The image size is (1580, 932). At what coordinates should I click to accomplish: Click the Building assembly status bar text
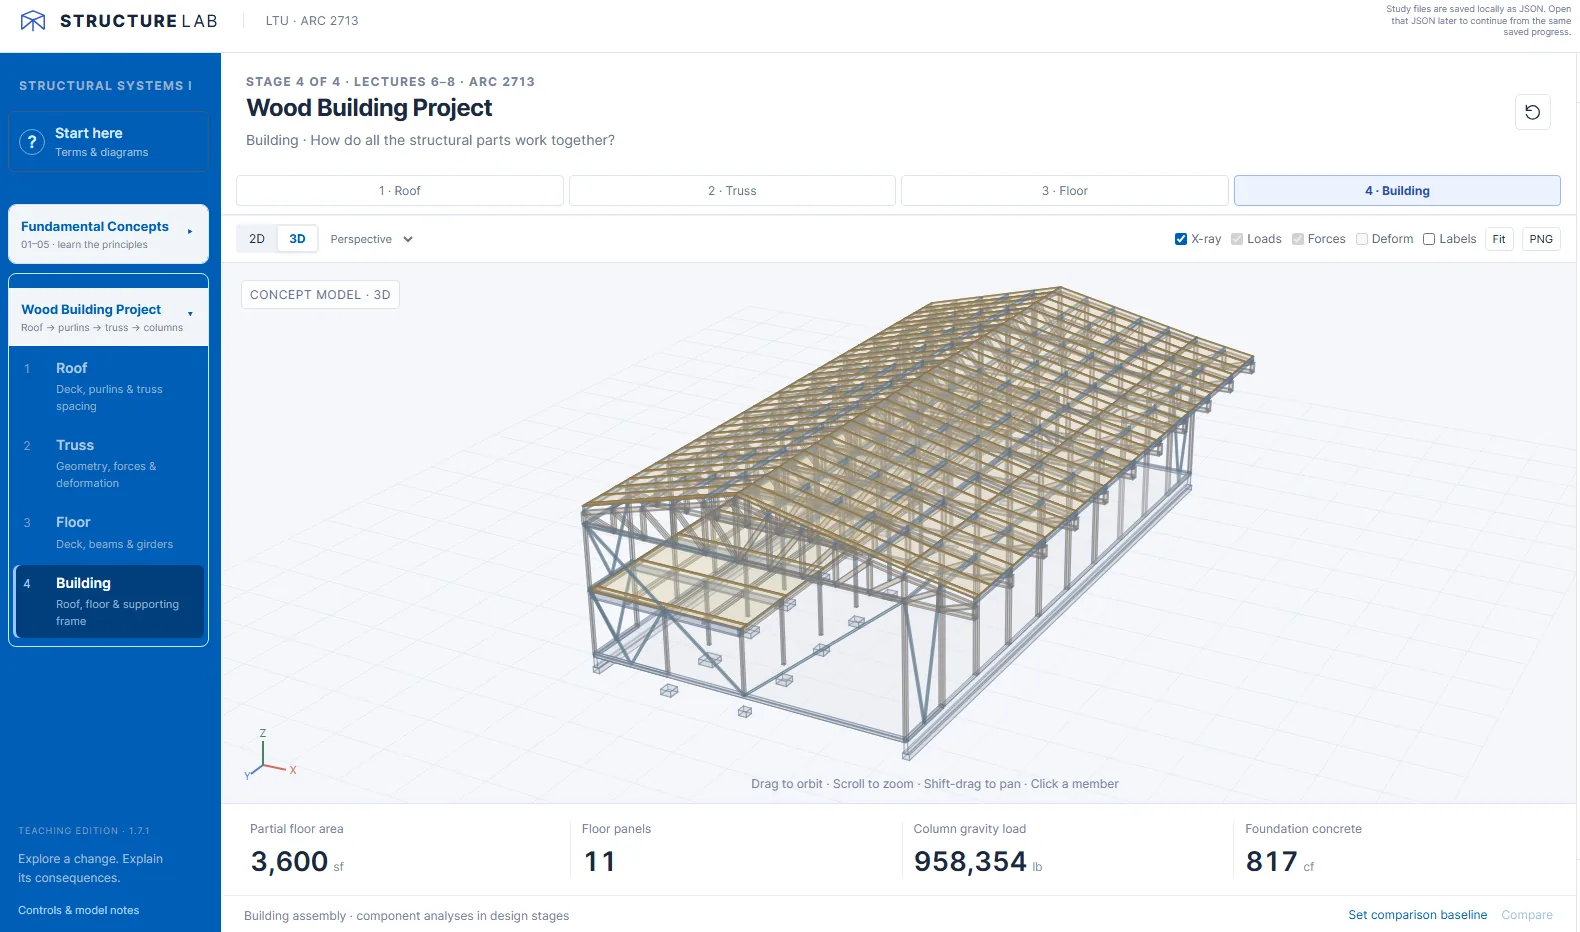coord(406,916)
